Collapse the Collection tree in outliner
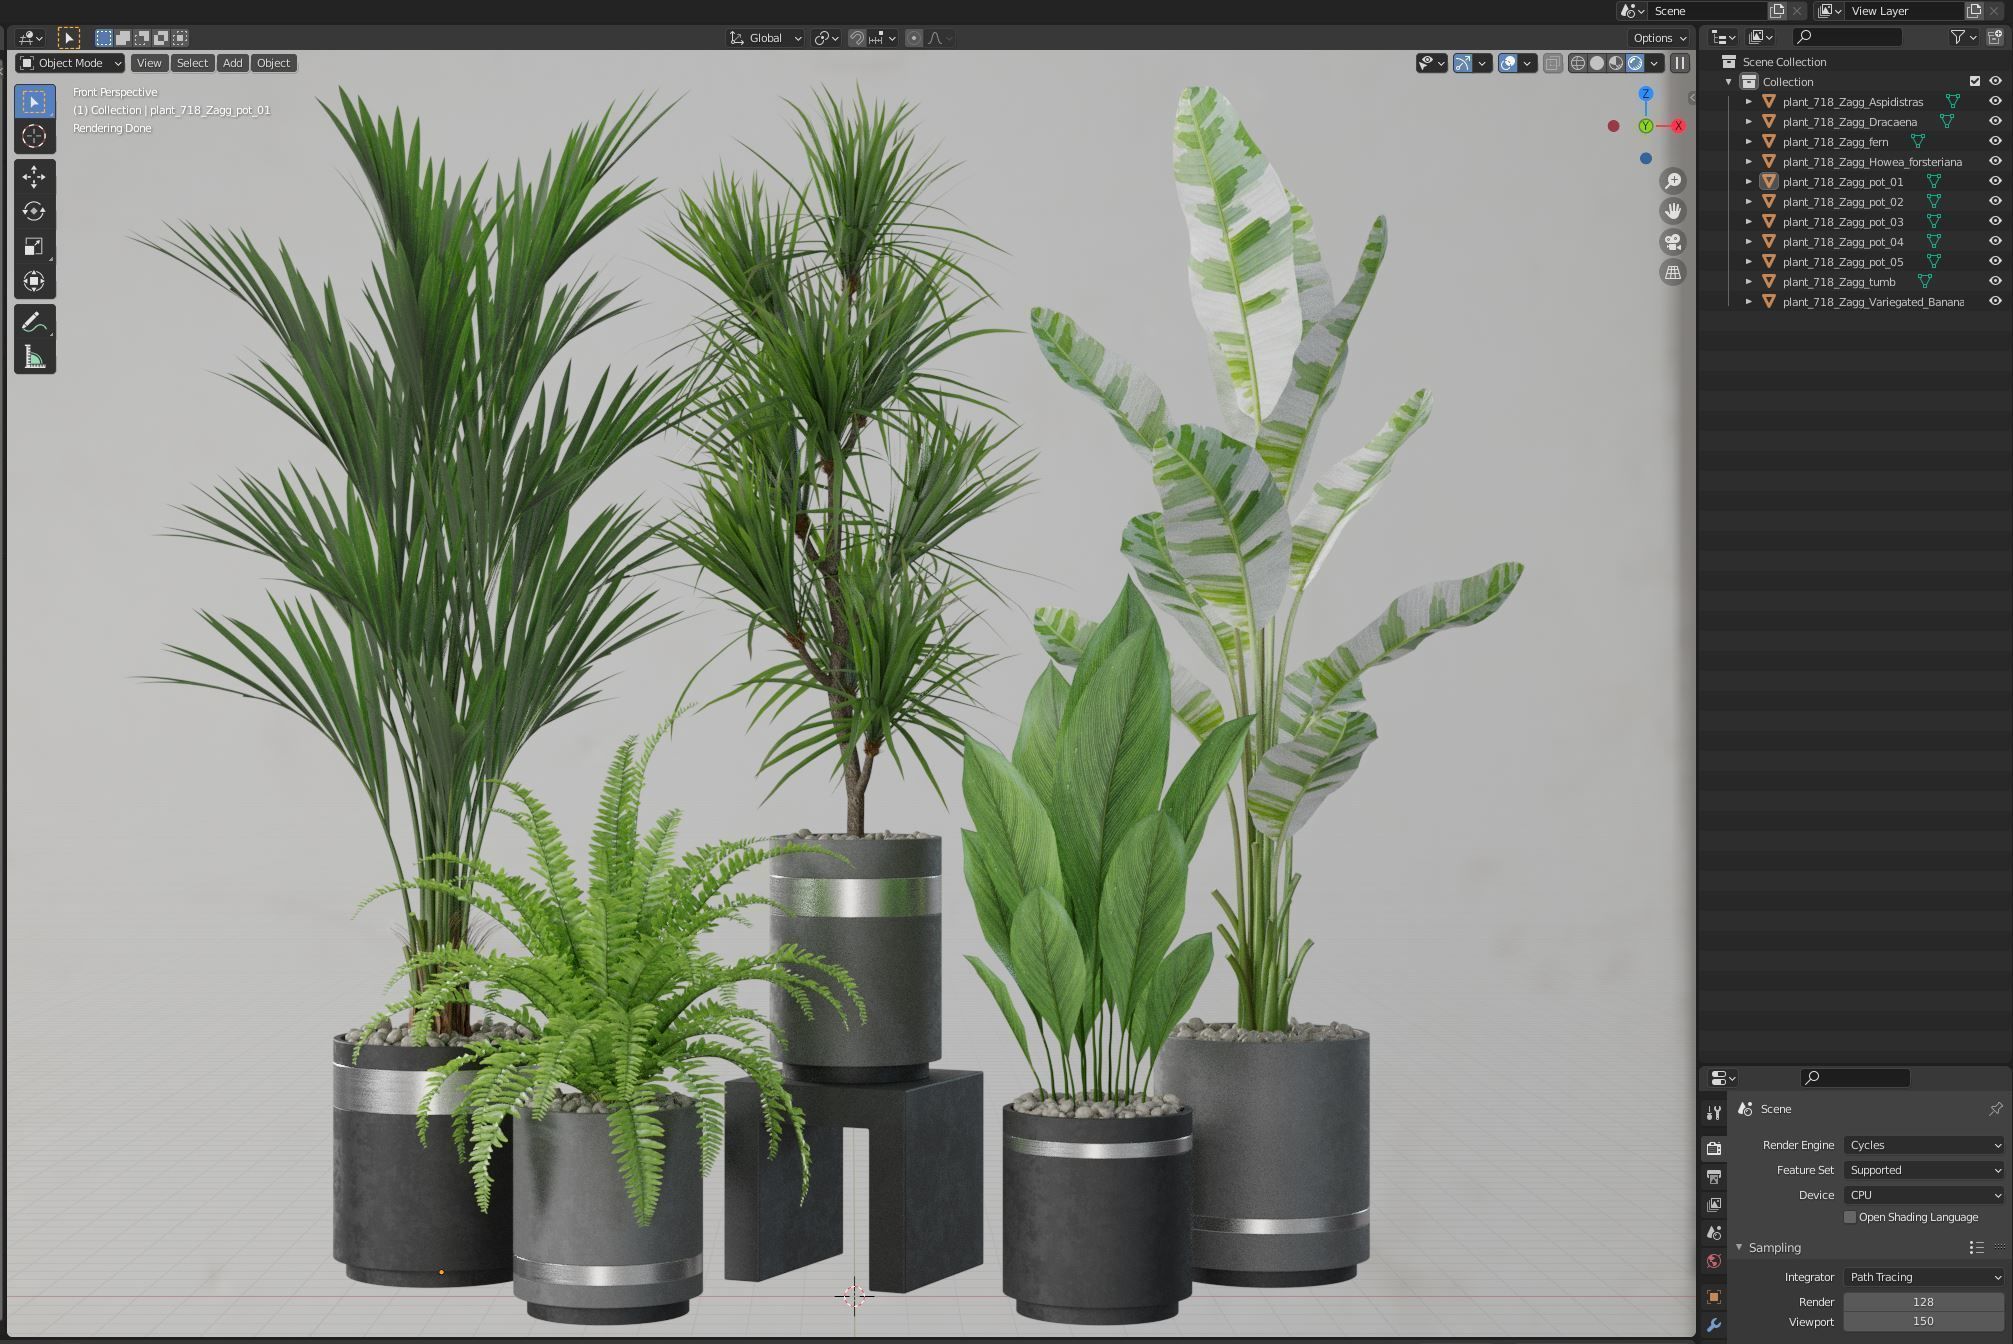Screen dimensions: 2013x1344 pos(1728,81)
